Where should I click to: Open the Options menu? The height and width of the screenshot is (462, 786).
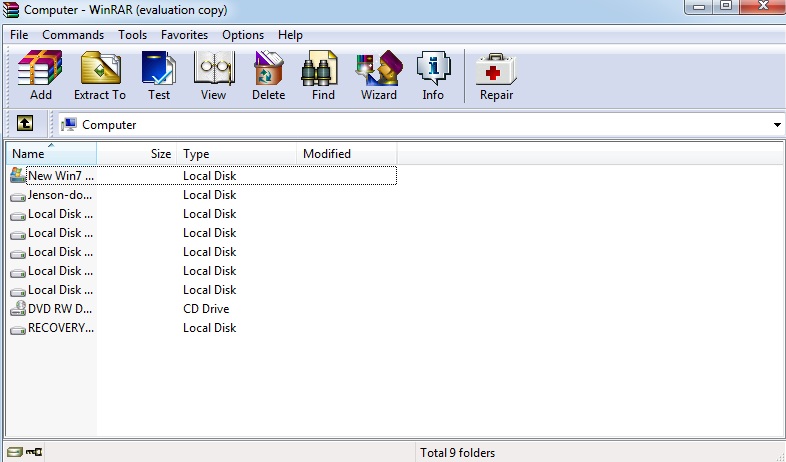click(x=243, y=35)
